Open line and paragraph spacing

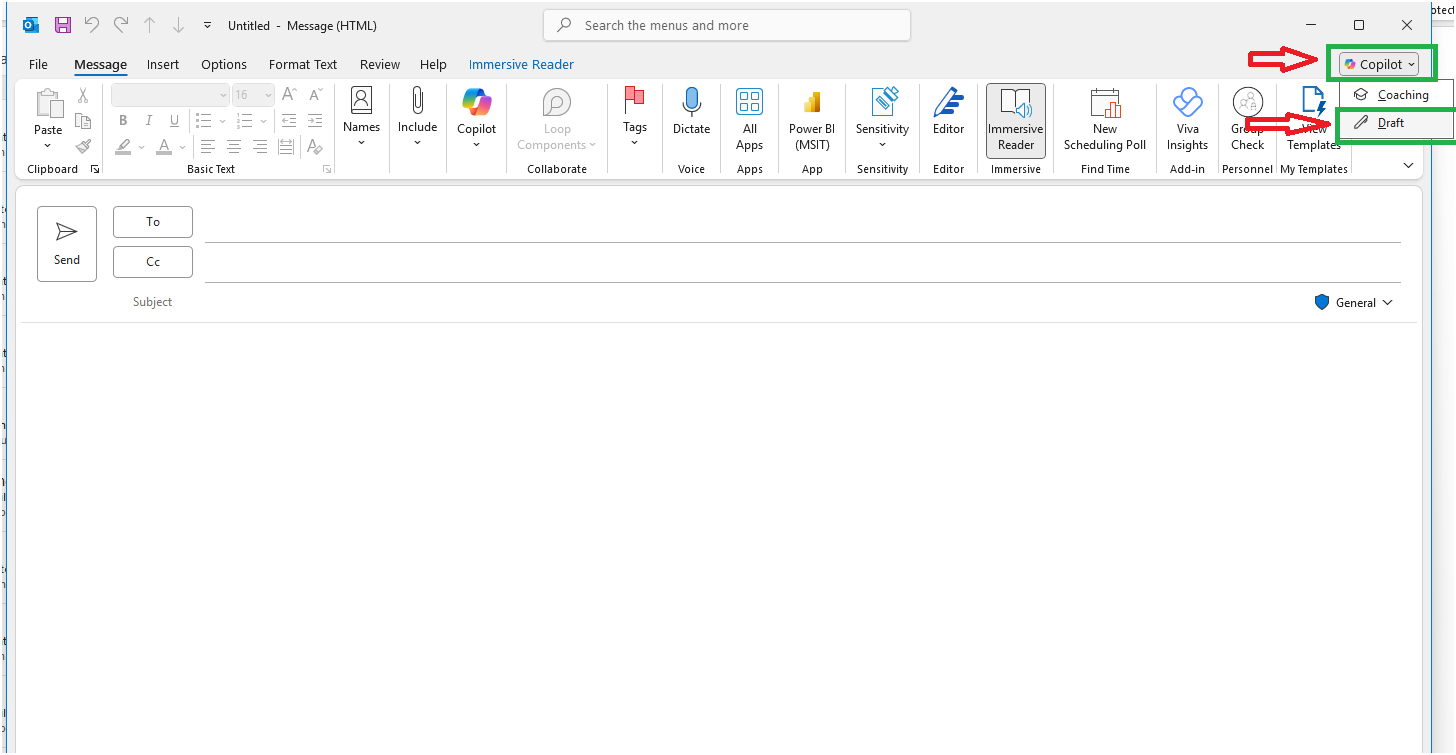pos(286,147)
